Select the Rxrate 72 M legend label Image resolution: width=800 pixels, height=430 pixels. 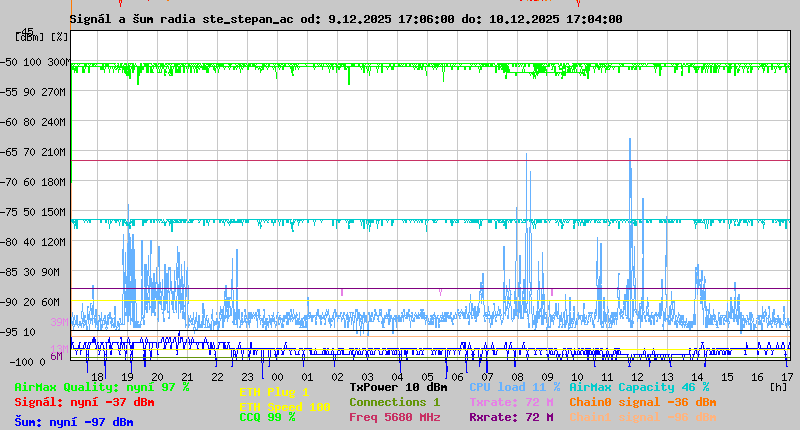tap(511, 417)
